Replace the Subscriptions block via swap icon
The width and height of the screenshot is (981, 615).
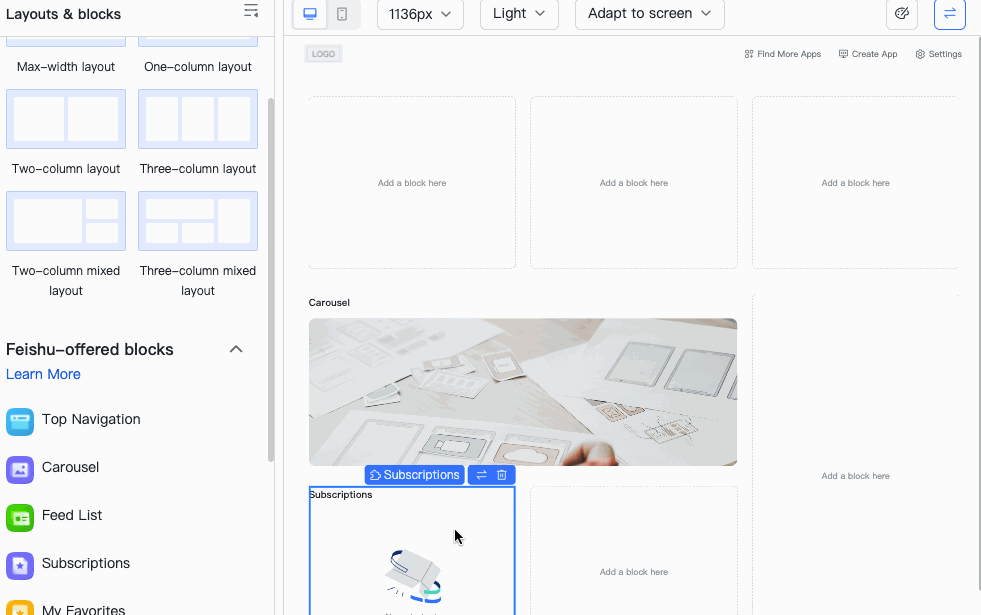point(481,475)
